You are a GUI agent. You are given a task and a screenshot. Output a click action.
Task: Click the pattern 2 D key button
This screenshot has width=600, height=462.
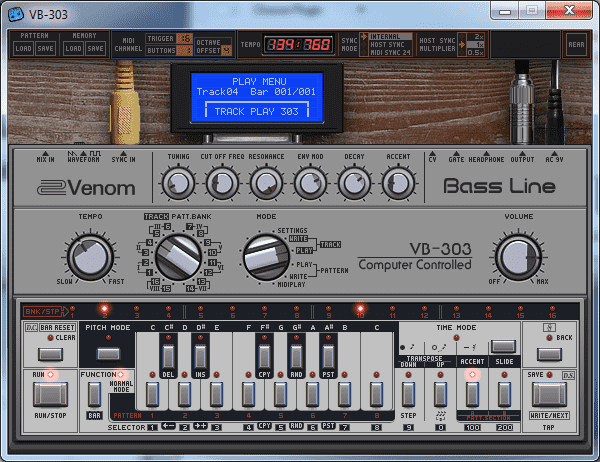[184, 394]
